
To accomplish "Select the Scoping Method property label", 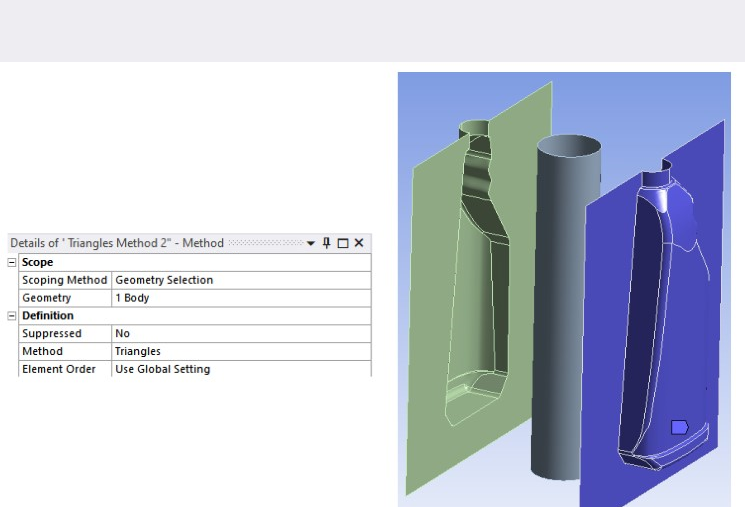I will click(65, 280).
